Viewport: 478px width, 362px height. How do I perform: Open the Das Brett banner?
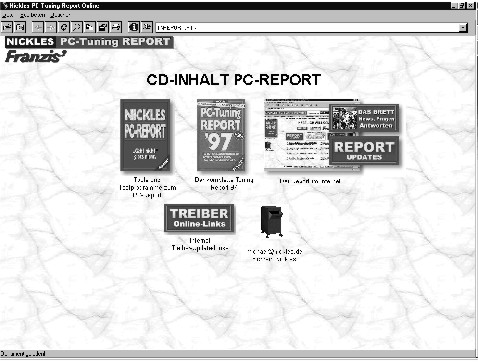(364, 118)
